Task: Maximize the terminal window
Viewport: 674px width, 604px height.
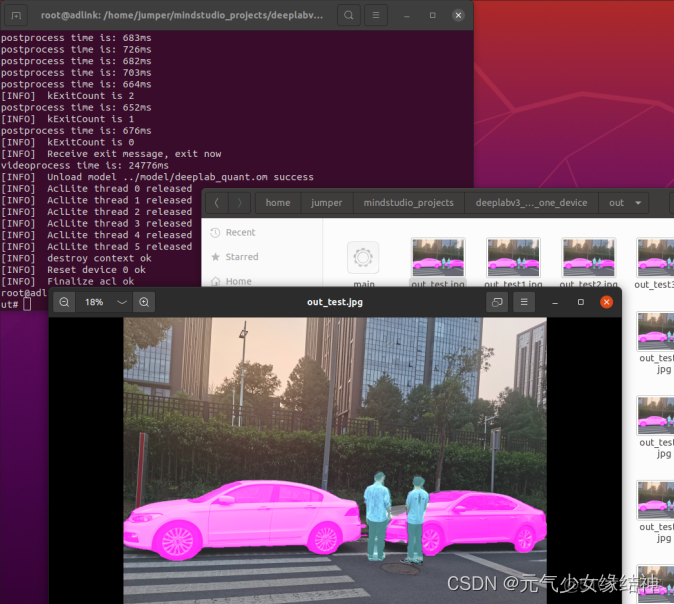Action: 432,15
